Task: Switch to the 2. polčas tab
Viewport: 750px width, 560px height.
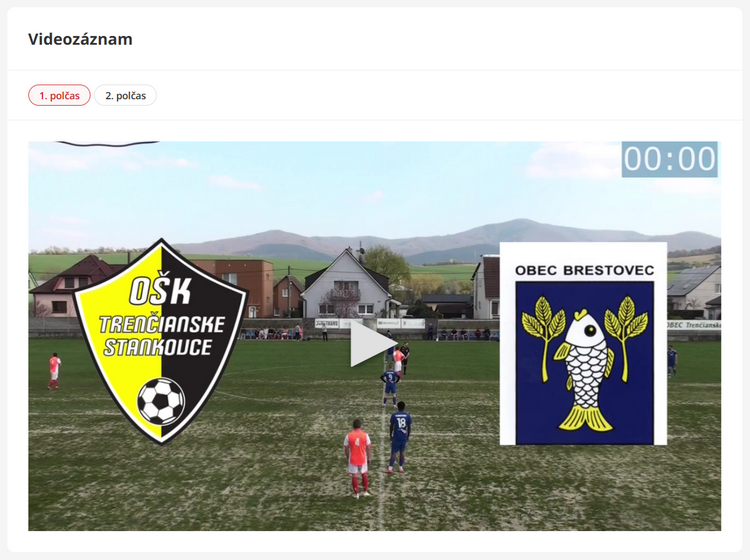Action: 125,95
